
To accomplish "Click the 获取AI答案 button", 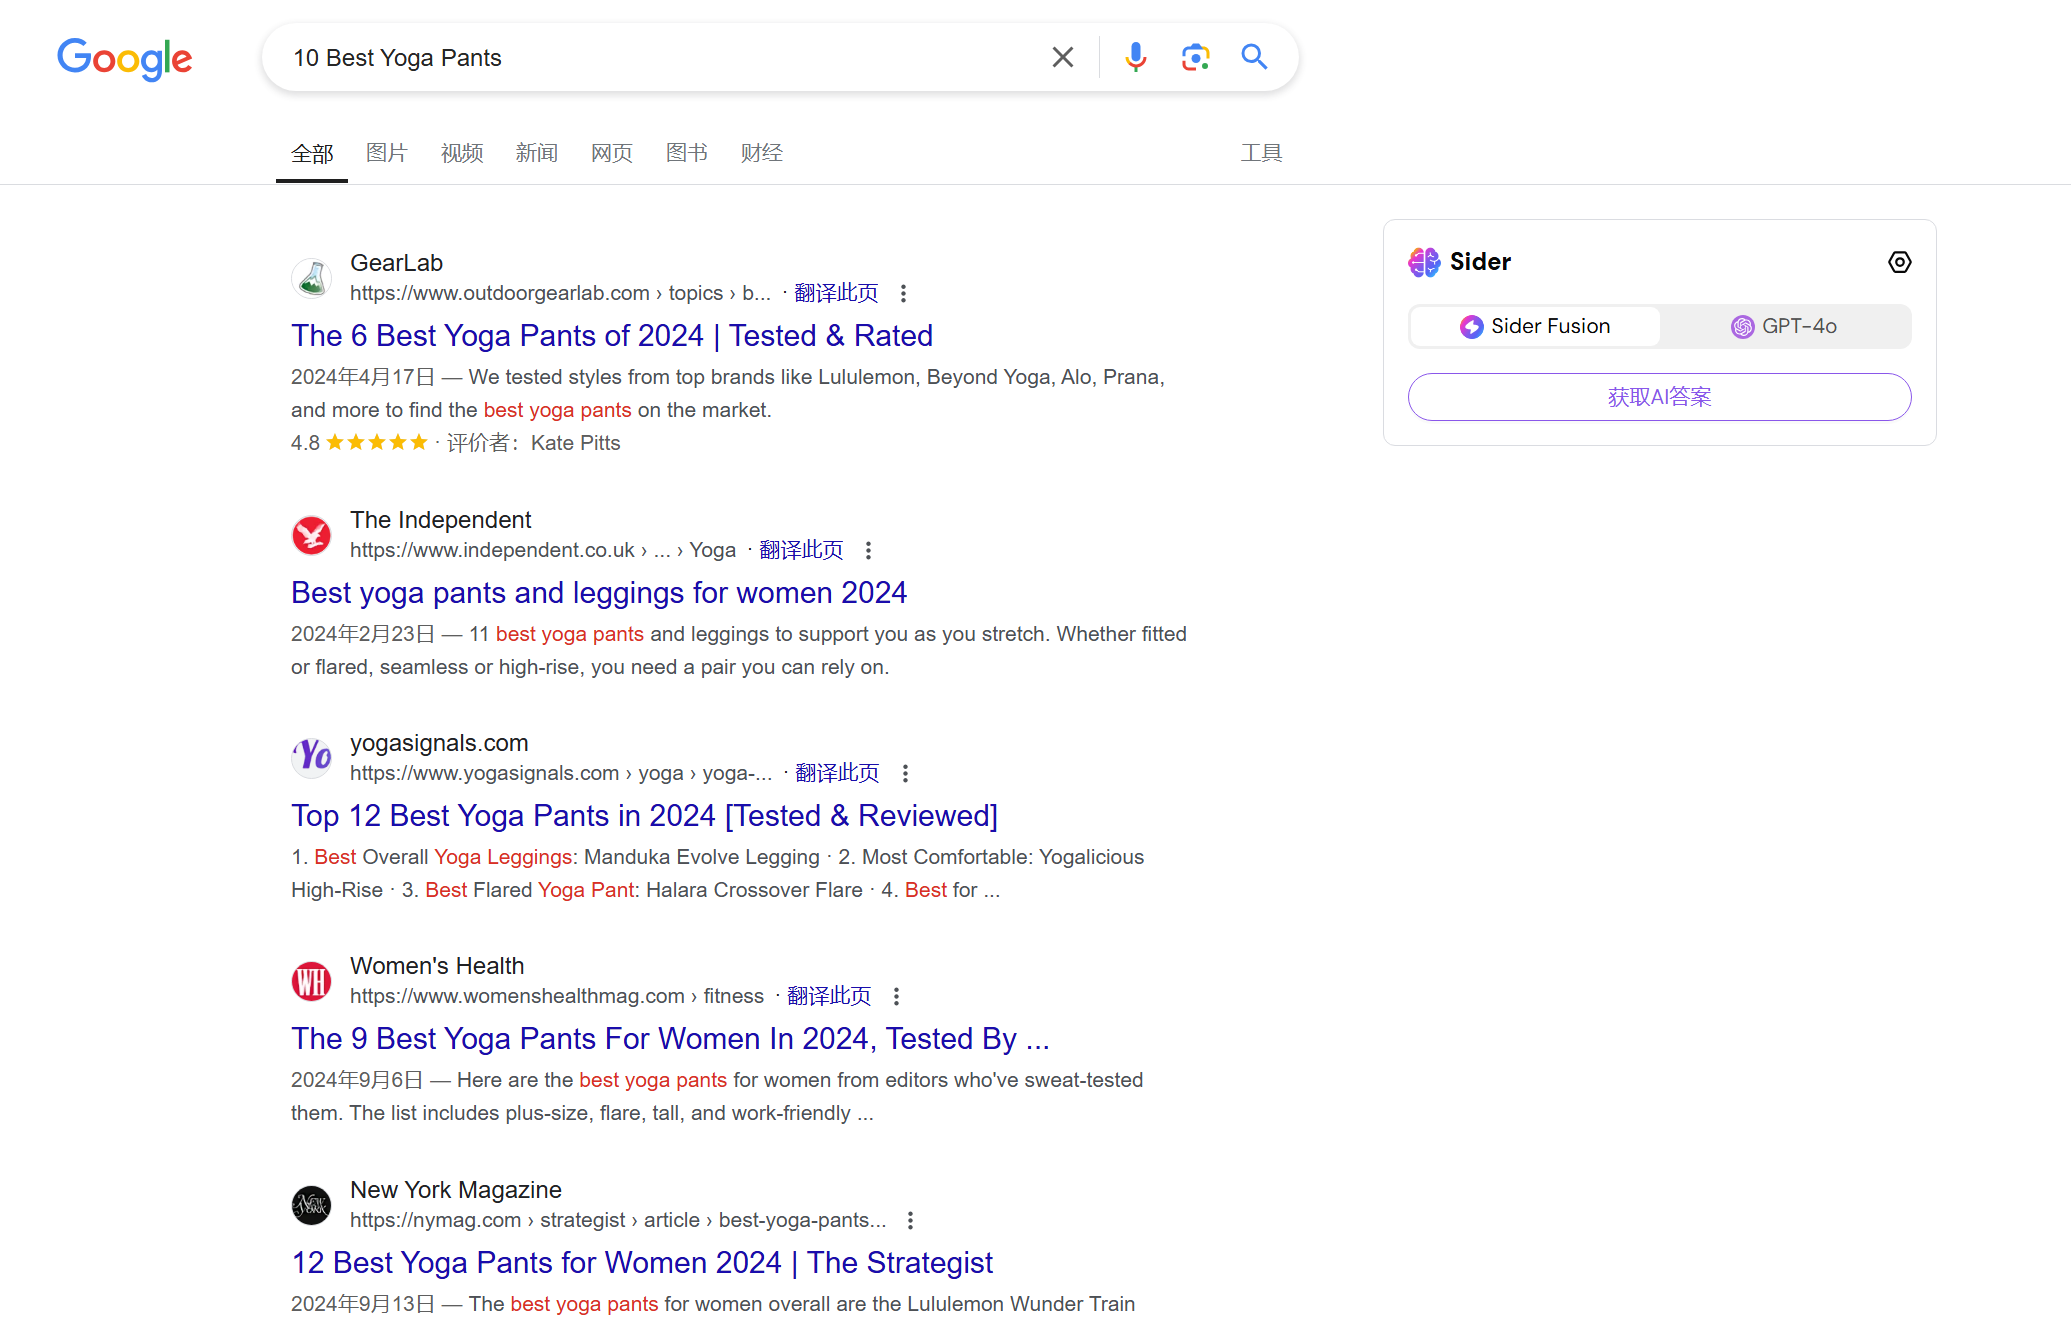I will point(1660,397).
